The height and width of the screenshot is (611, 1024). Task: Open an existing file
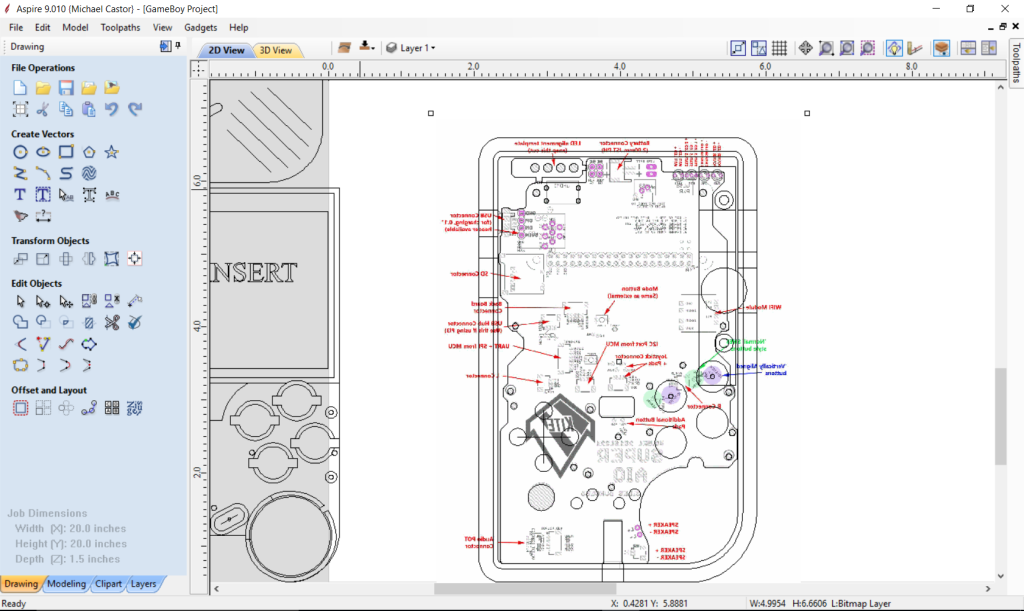(x=43, y=87)
